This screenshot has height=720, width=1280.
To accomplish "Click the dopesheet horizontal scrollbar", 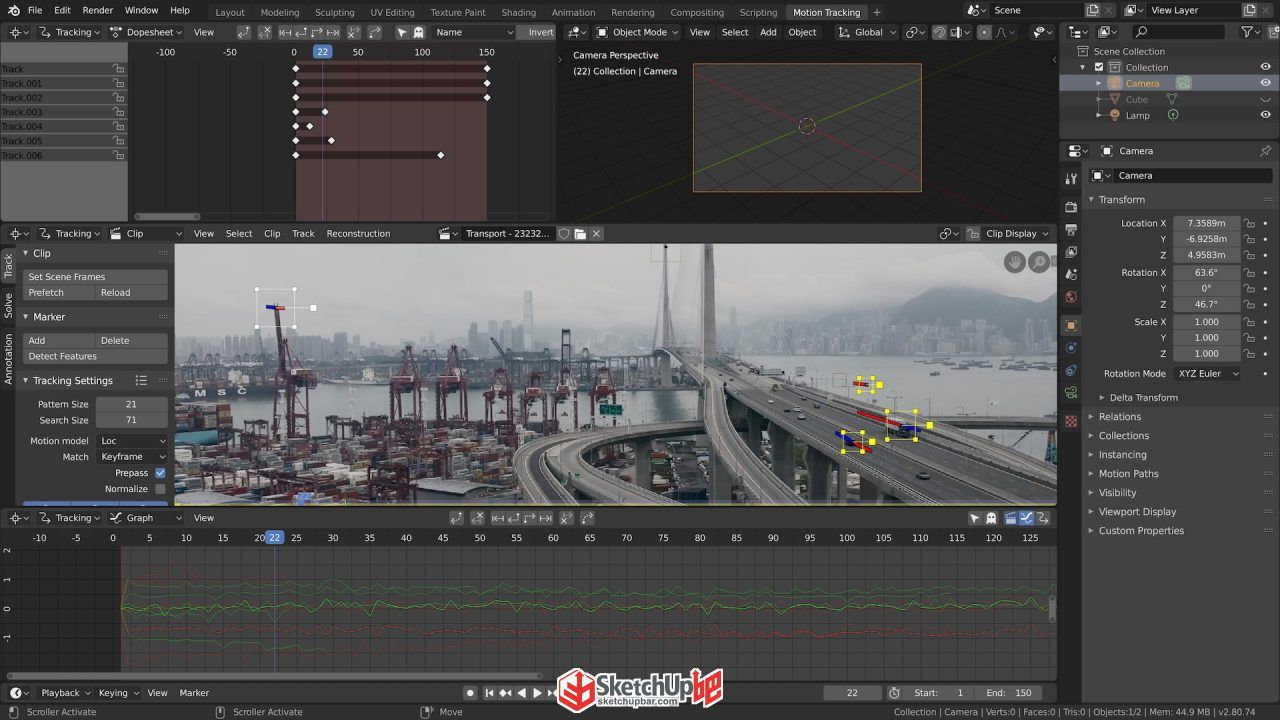I will (x=167, y=216).
